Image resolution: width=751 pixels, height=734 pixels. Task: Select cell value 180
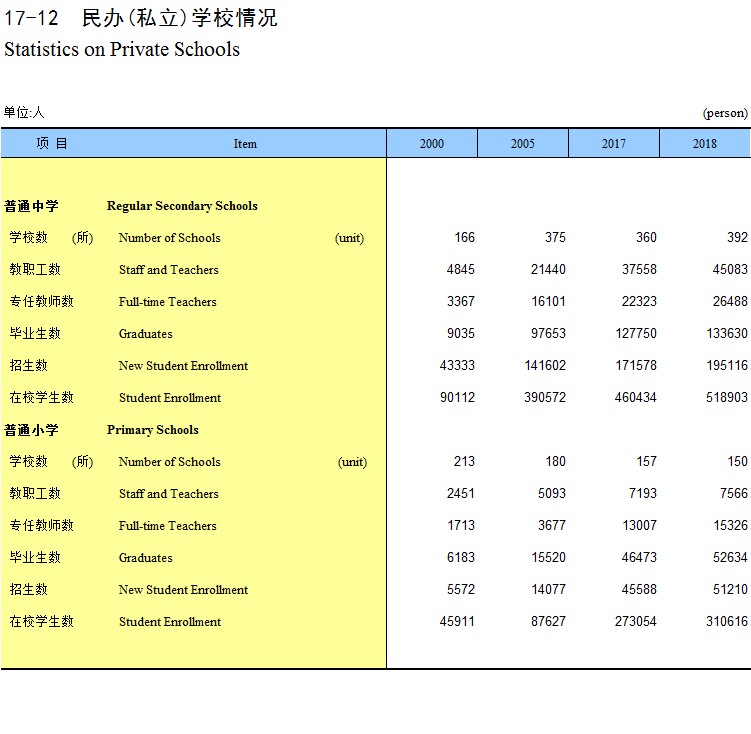pos(556,462)
